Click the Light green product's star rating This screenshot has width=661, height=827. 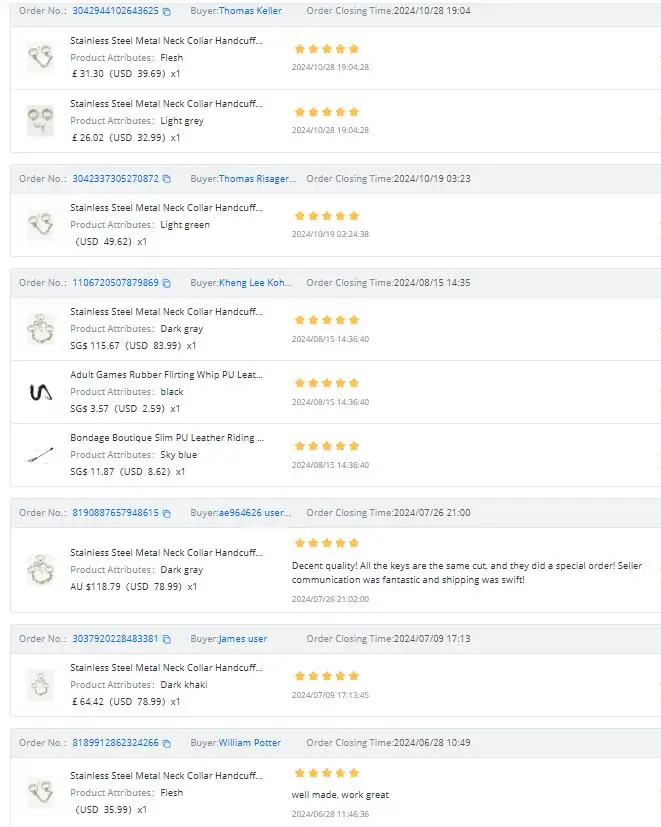pyautogui.click(x=326, y=216)
